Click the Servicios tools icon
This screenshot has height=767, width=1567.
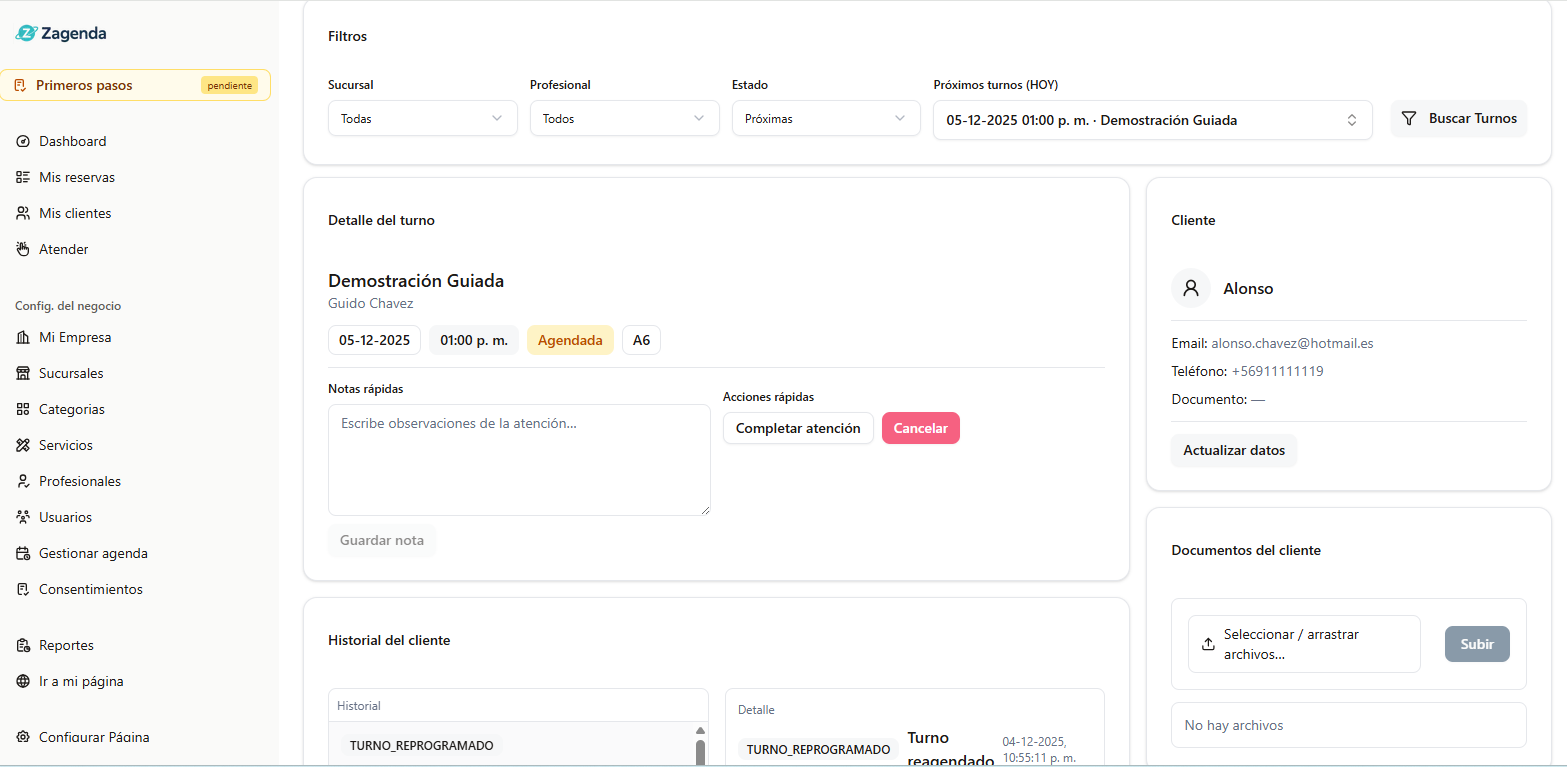pos(23,446)
